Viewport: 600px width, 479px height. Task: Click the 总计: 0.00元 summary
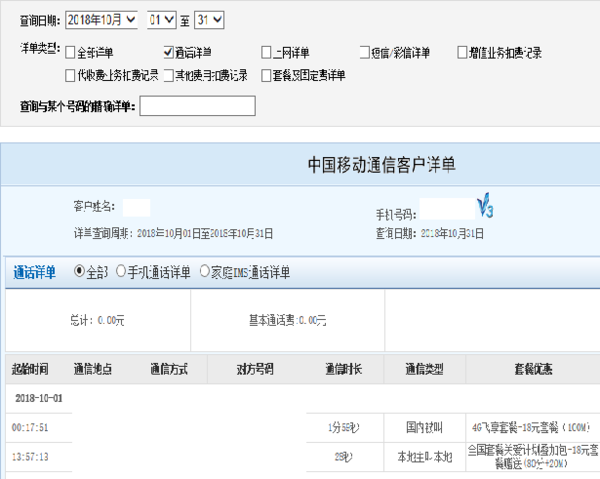pos(98,320)
